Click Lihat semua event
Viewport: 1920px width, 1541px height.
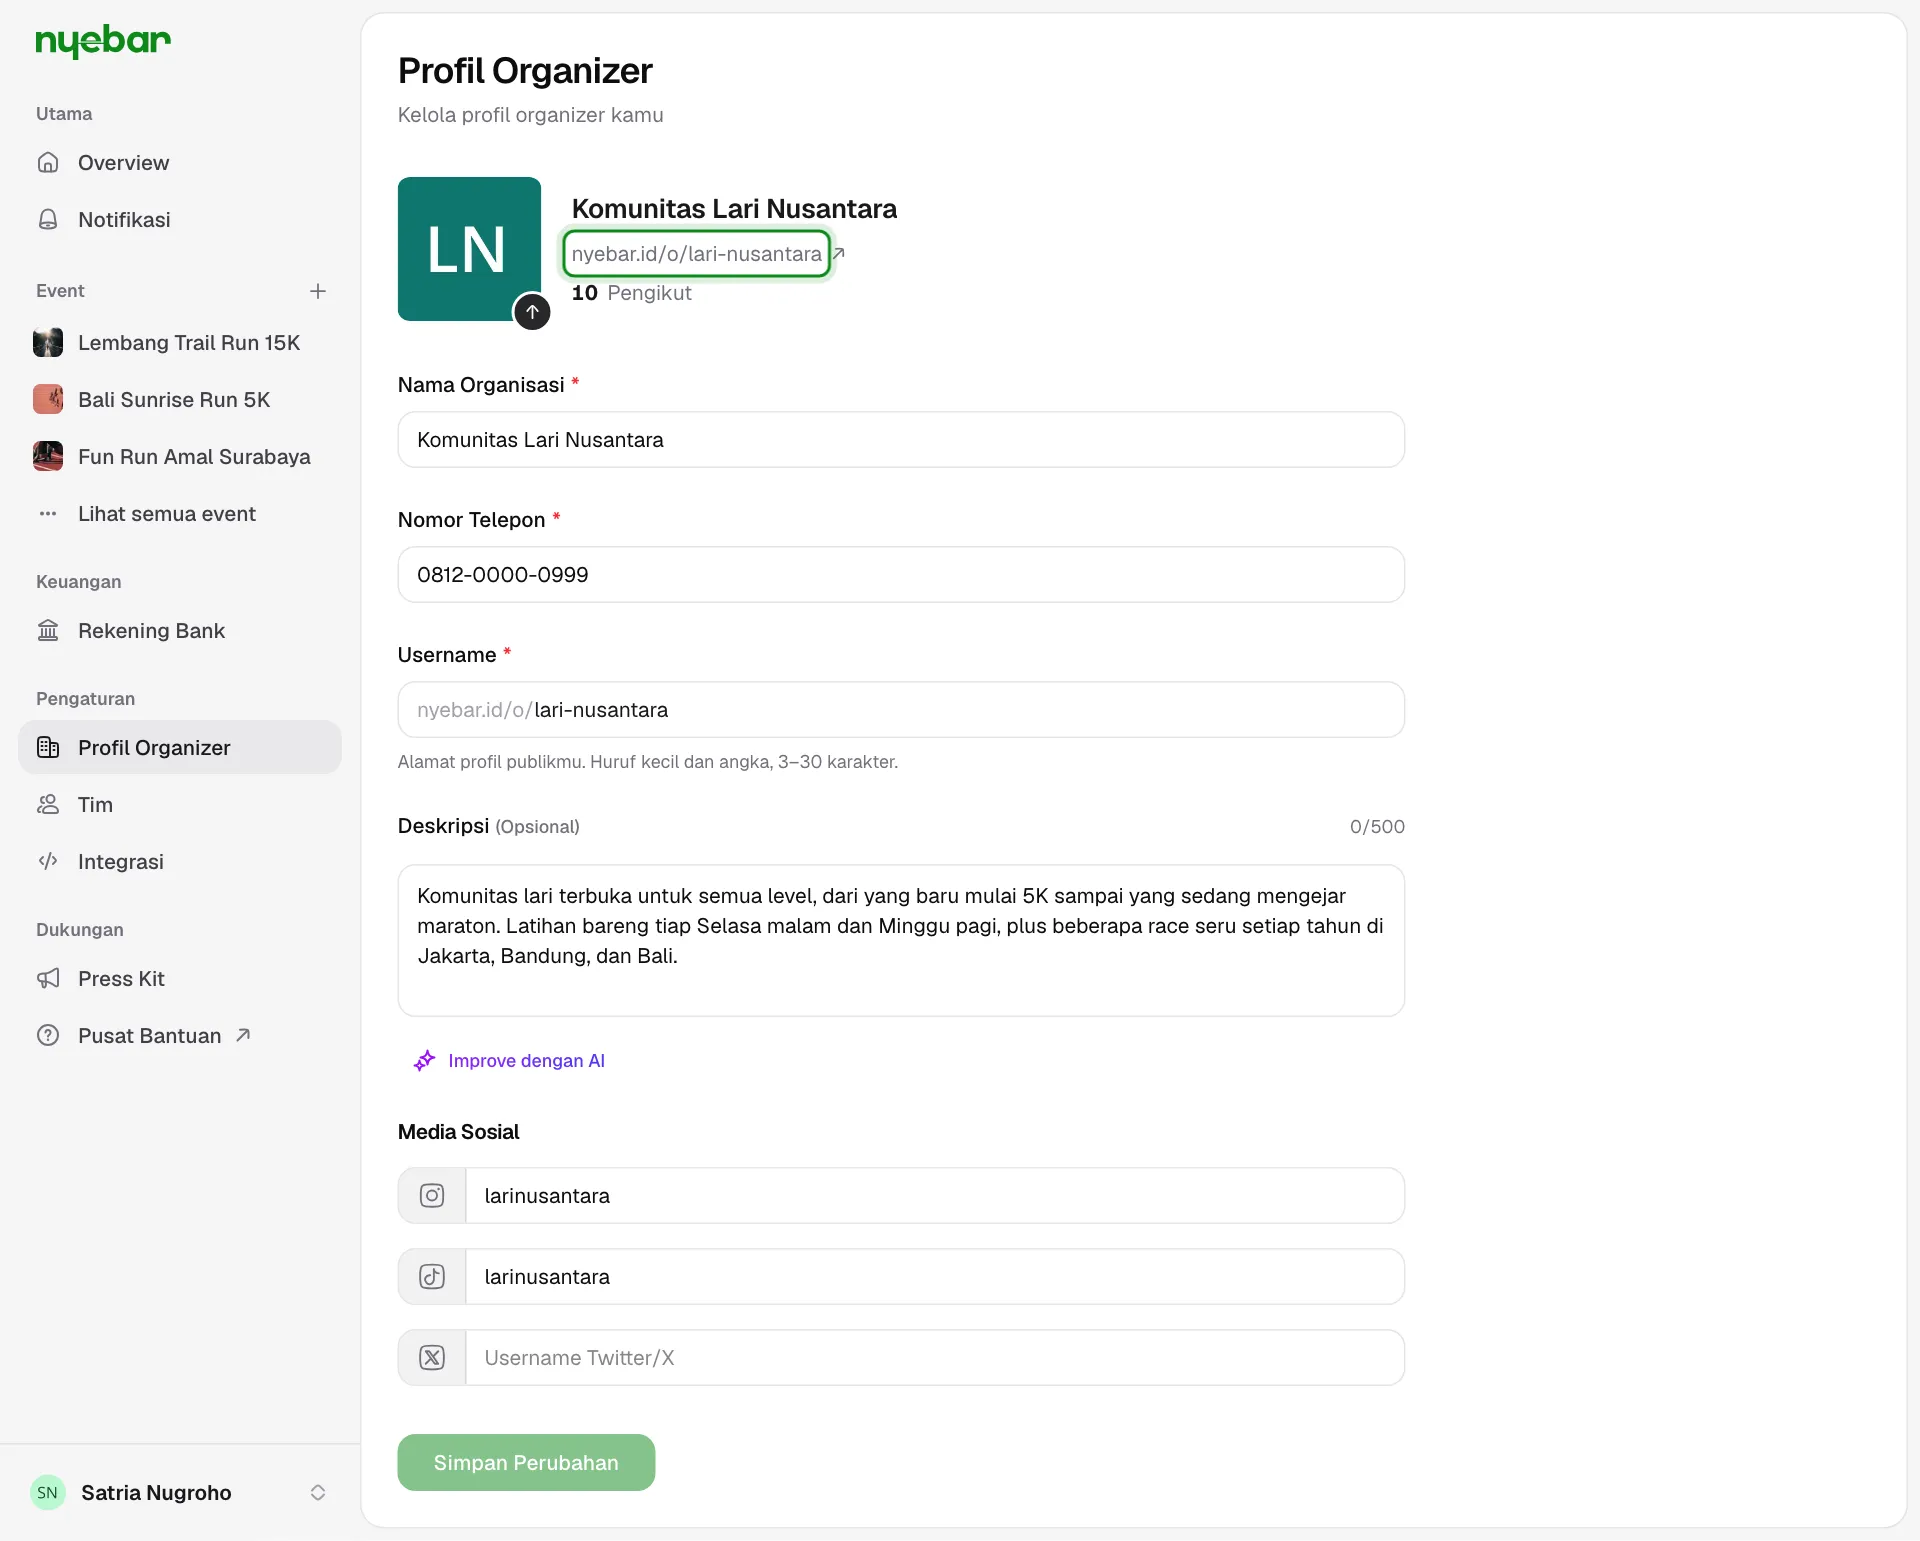point(180,514)
